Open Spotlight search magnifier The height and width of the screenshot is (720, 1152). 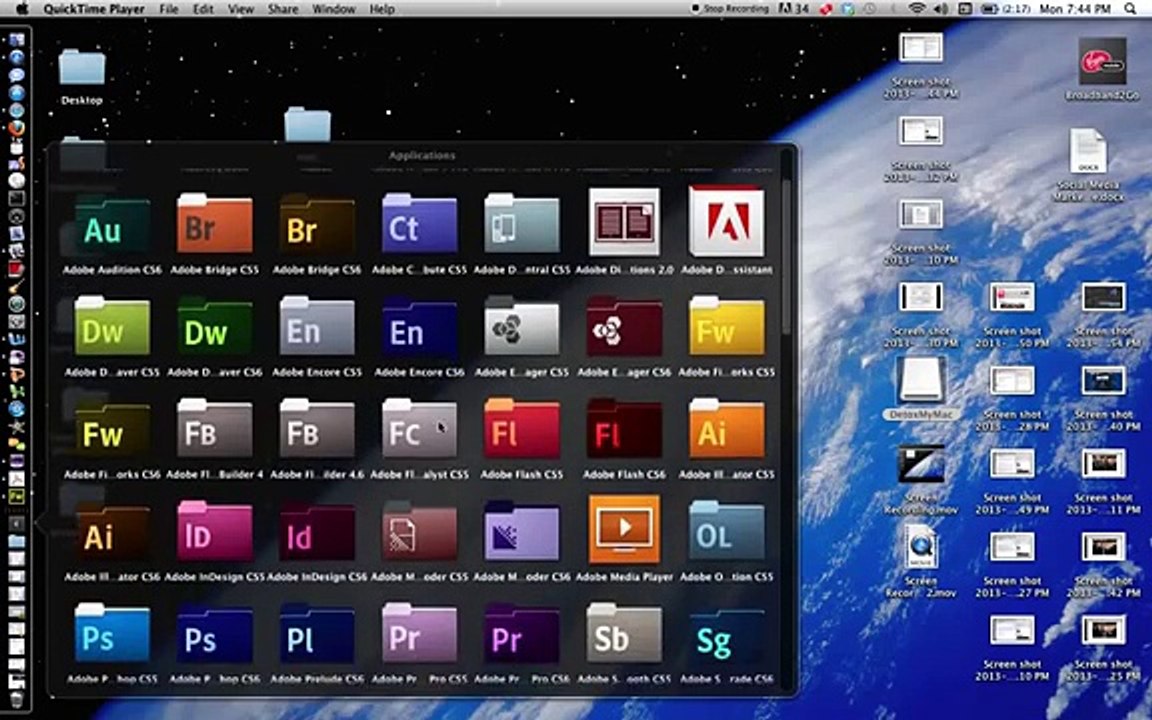(1130, 9)
